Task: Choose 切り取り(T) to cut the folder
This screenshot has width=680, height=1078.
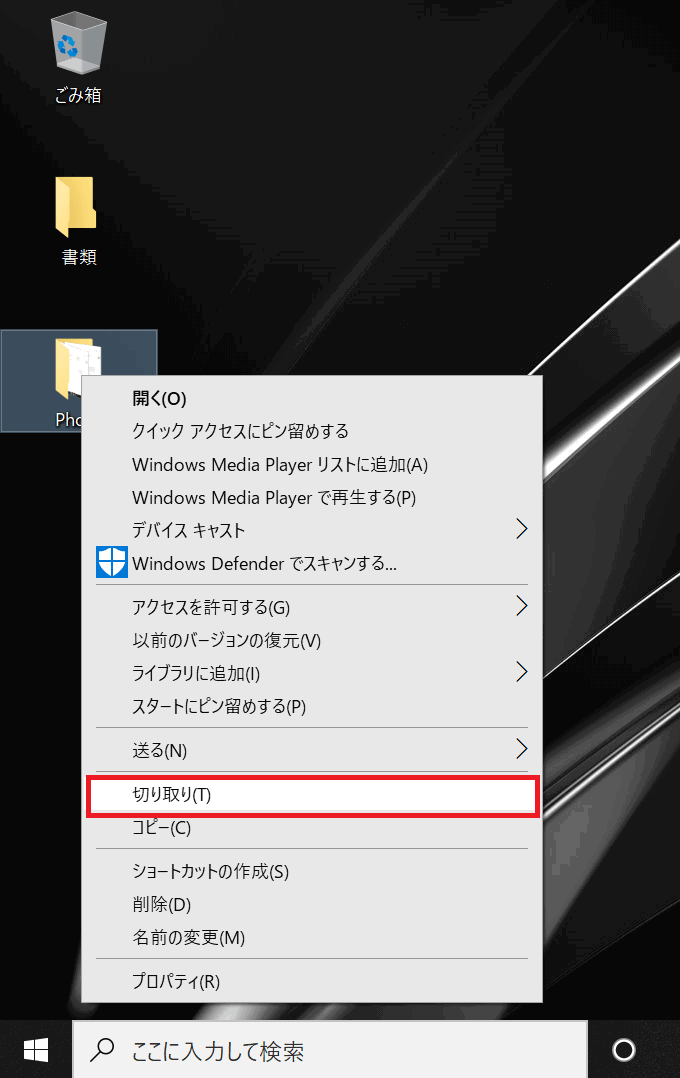Action: tap(312, 795)
